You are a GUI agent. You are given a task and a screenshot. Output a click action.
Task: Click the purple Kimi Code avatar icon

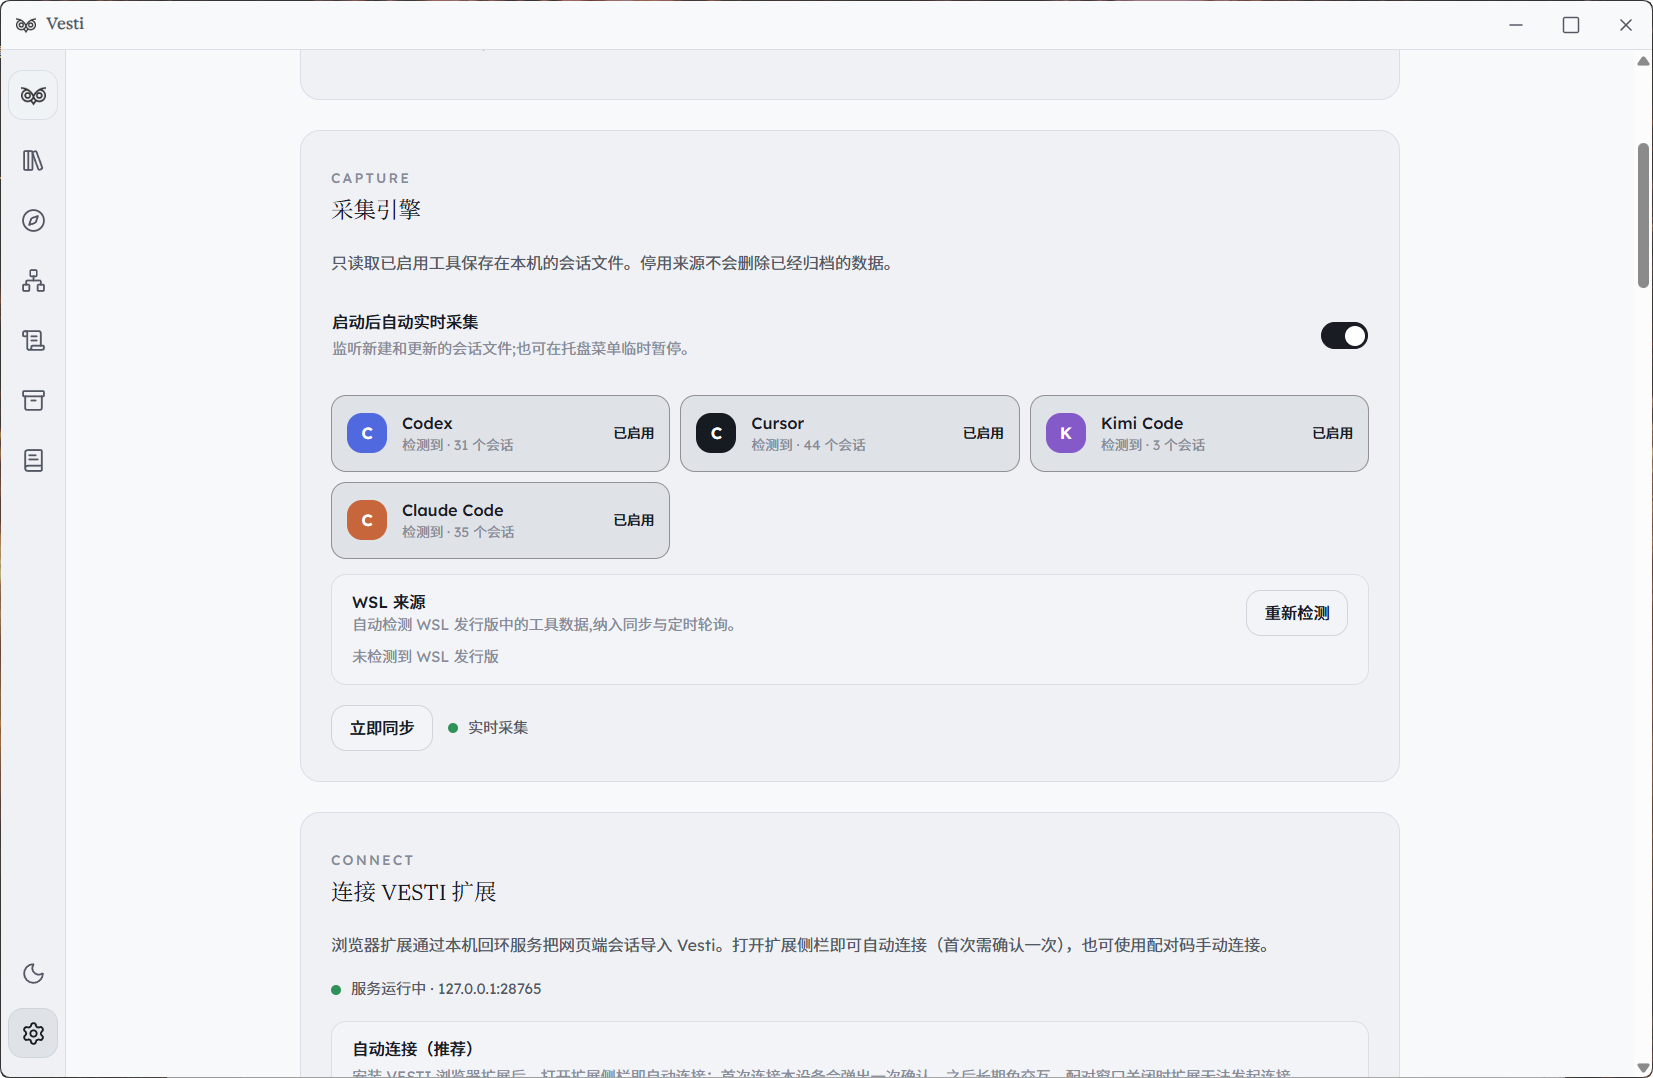(1066, 433)
